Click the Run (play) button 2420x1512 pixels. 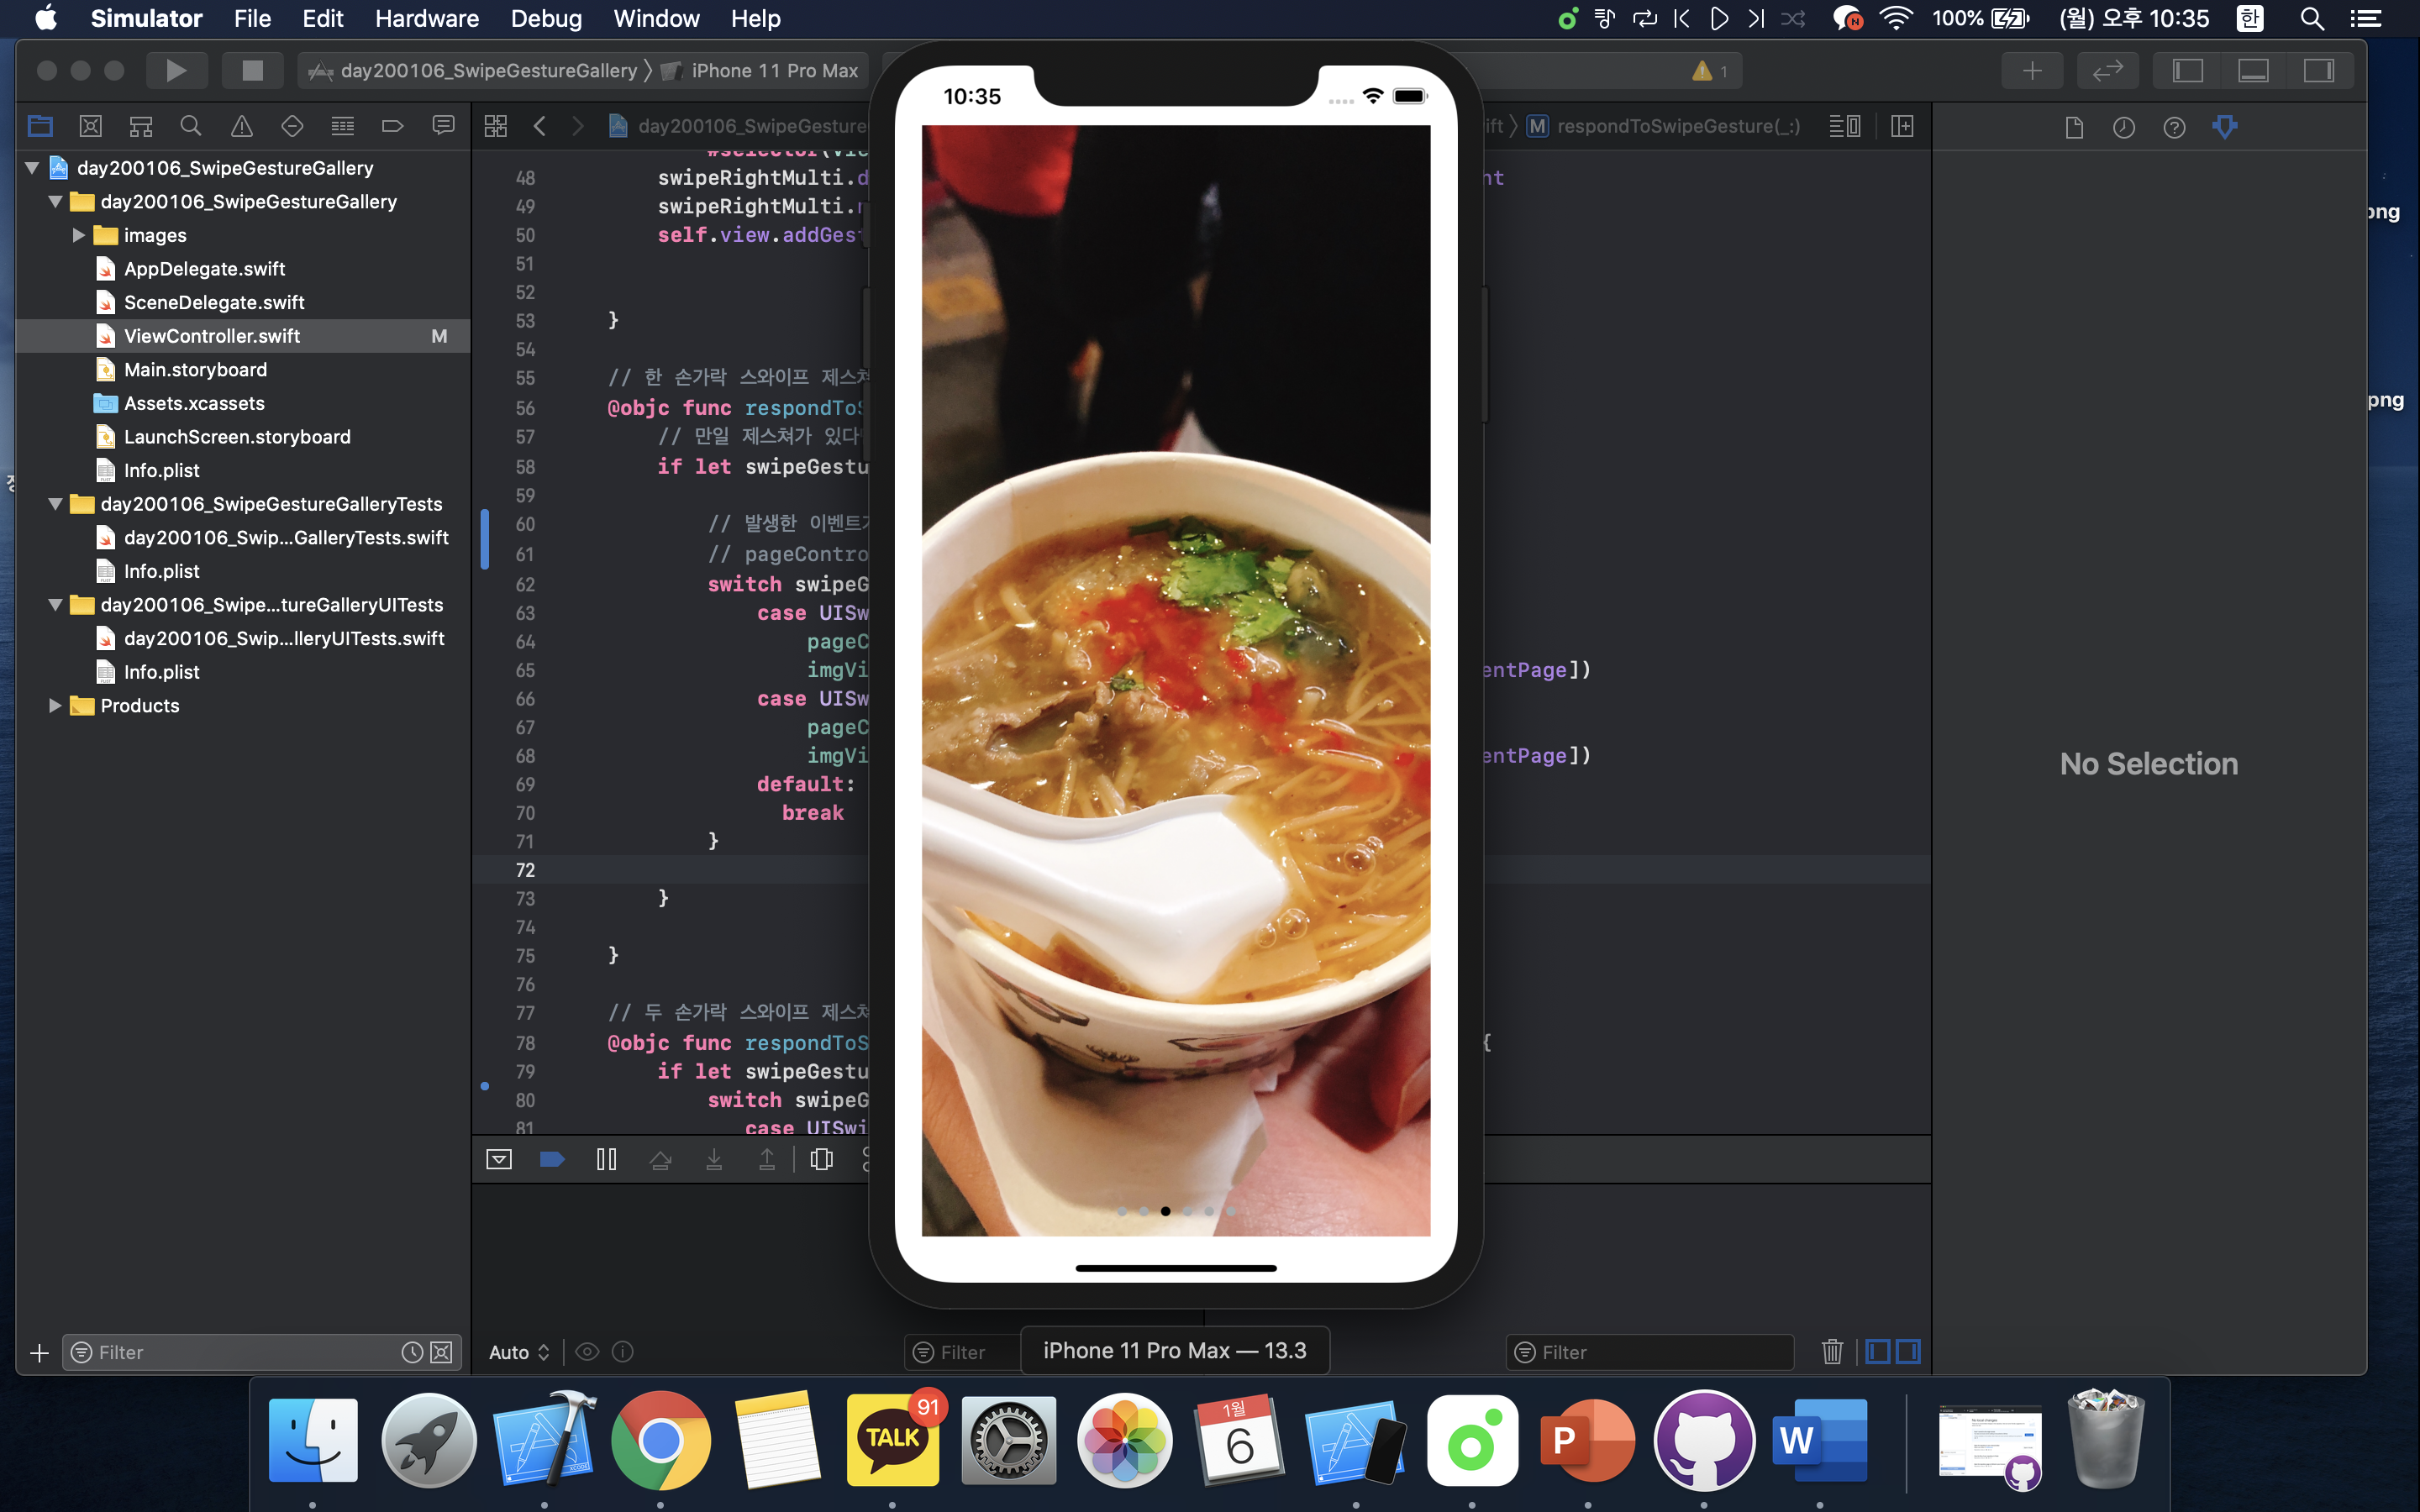176,70
